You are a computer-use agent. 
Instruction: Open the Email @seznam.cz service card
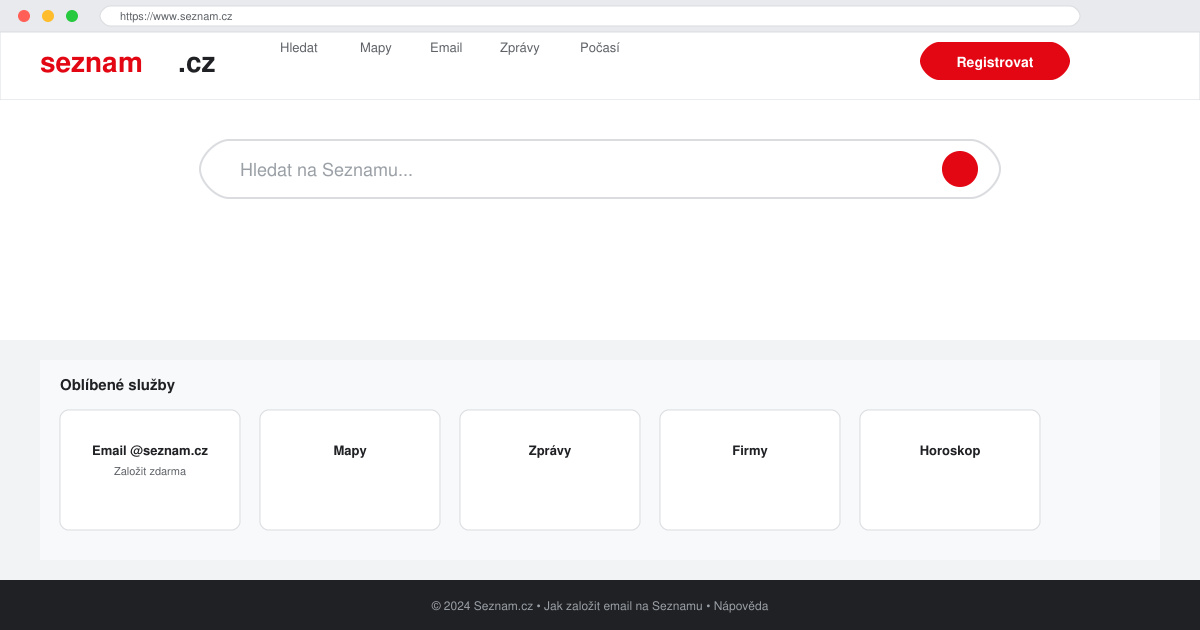pos(150,470)
